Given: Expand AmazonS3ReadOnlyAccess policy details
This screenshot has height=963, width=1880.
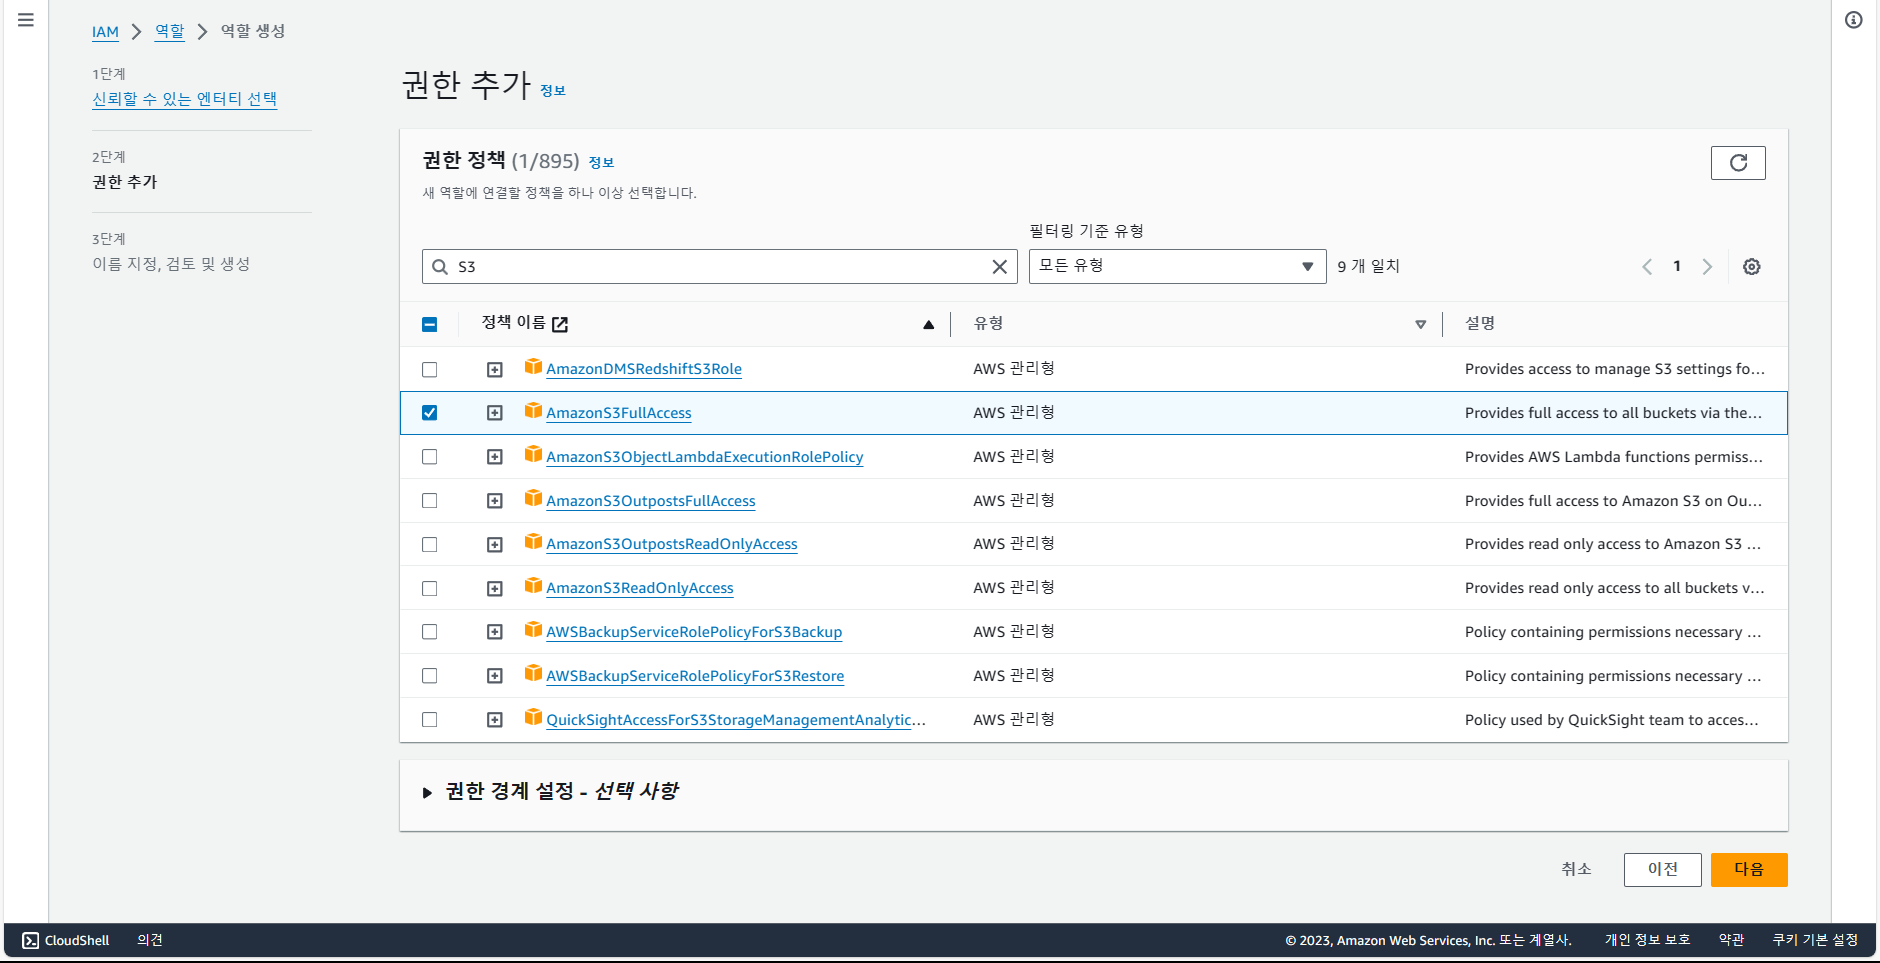Looking at the screenshot, I should pos(495,589).
